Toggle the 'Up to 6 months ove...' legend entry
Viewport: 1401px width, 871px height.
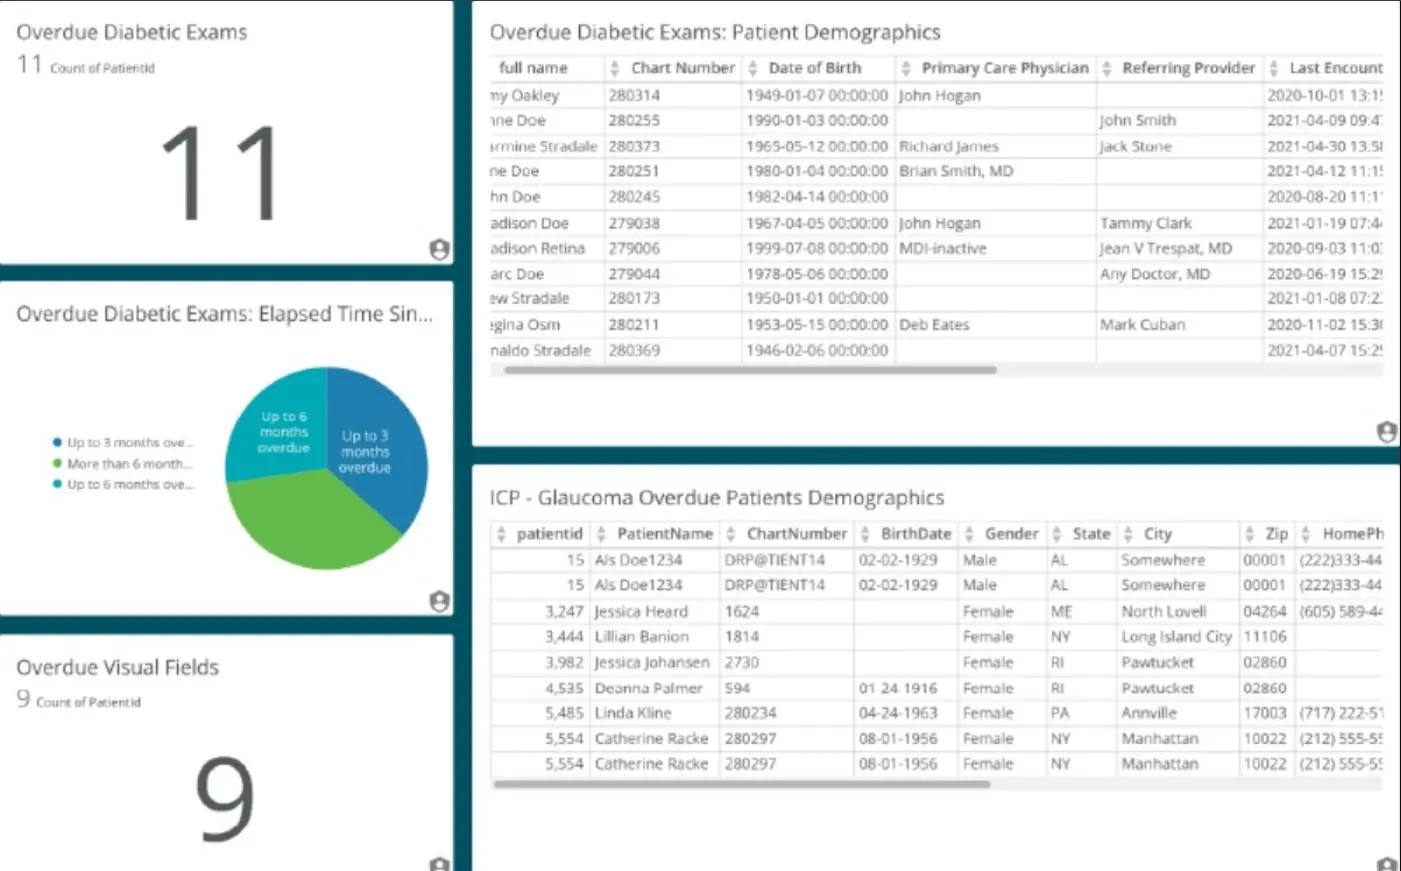128,484
